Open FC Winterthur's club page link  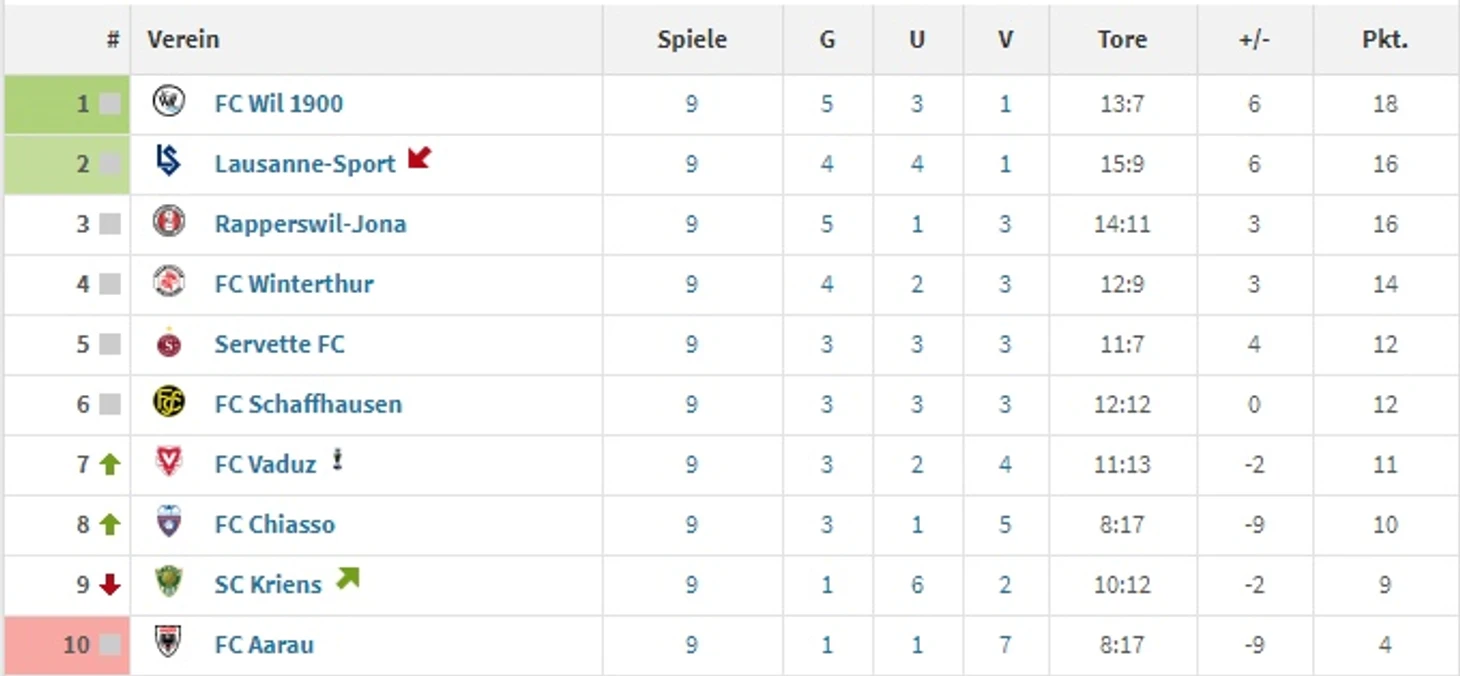point(294,284)
